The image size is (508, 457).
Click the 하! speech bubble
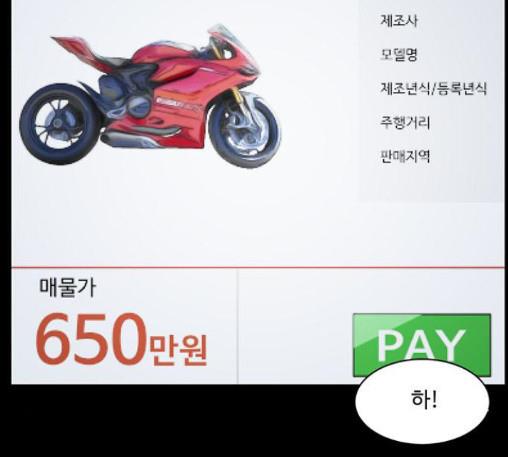click(x=422, y=401)
